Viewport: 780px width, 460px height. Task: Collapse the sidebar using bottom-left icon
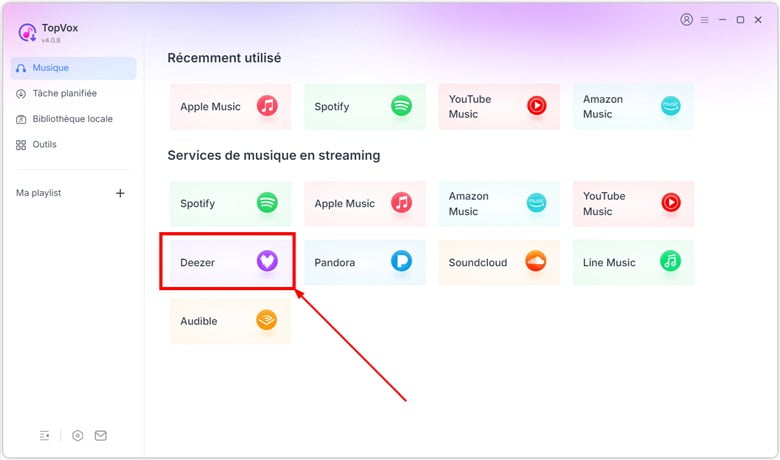(44, 436)
